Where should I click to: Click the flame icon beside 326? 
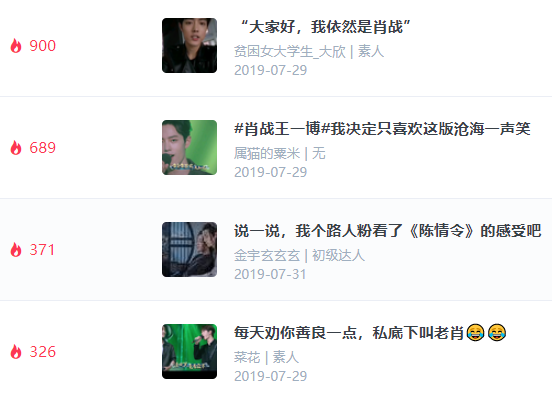click(16, 352)
